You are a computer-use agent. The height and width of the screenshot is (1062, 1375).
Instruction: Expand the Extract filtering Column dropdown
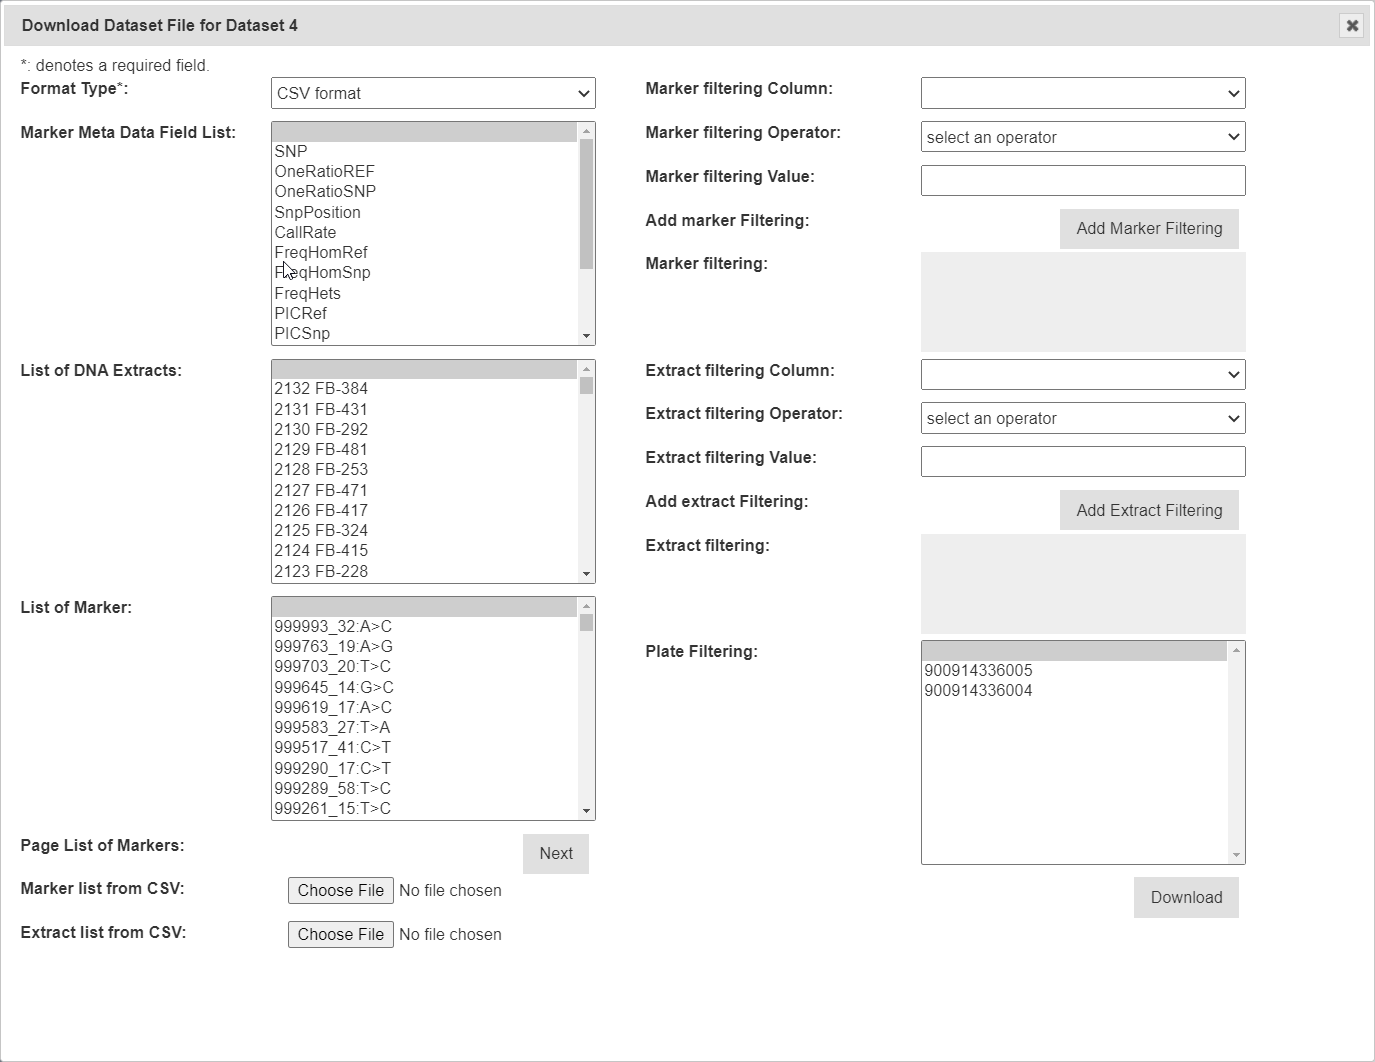1082,375
